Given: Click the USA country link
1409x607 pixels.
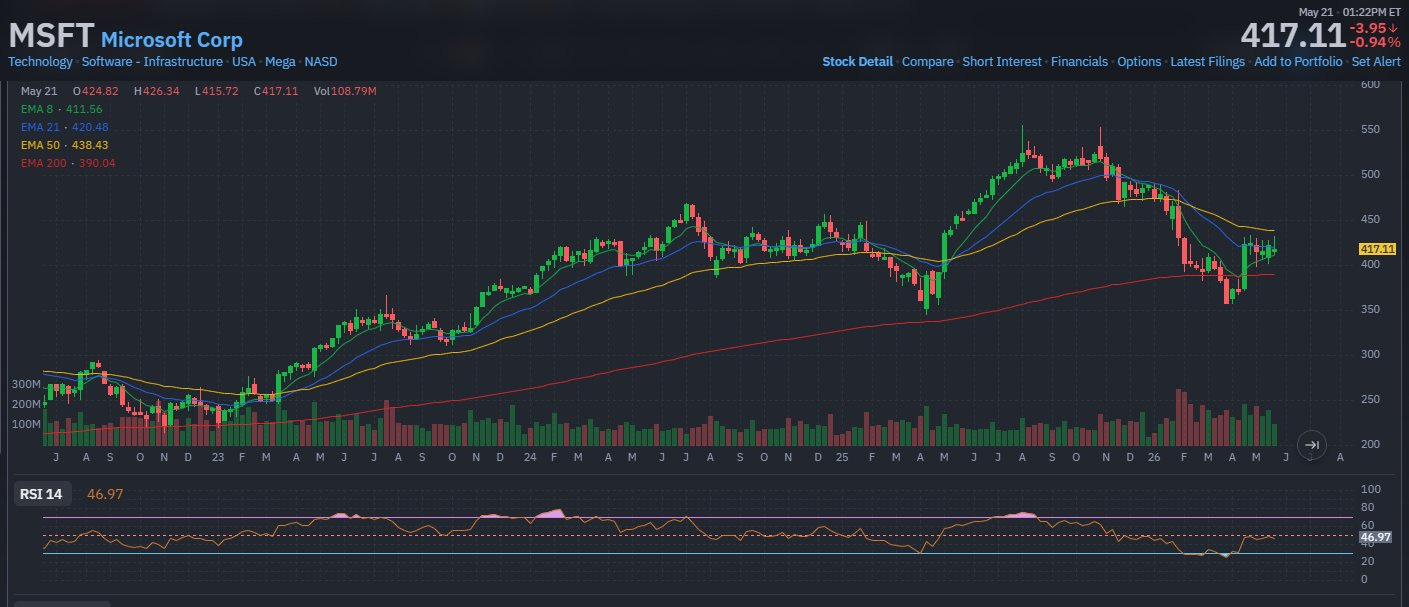Looking at the screenshot, I should [x=244, y=62].
